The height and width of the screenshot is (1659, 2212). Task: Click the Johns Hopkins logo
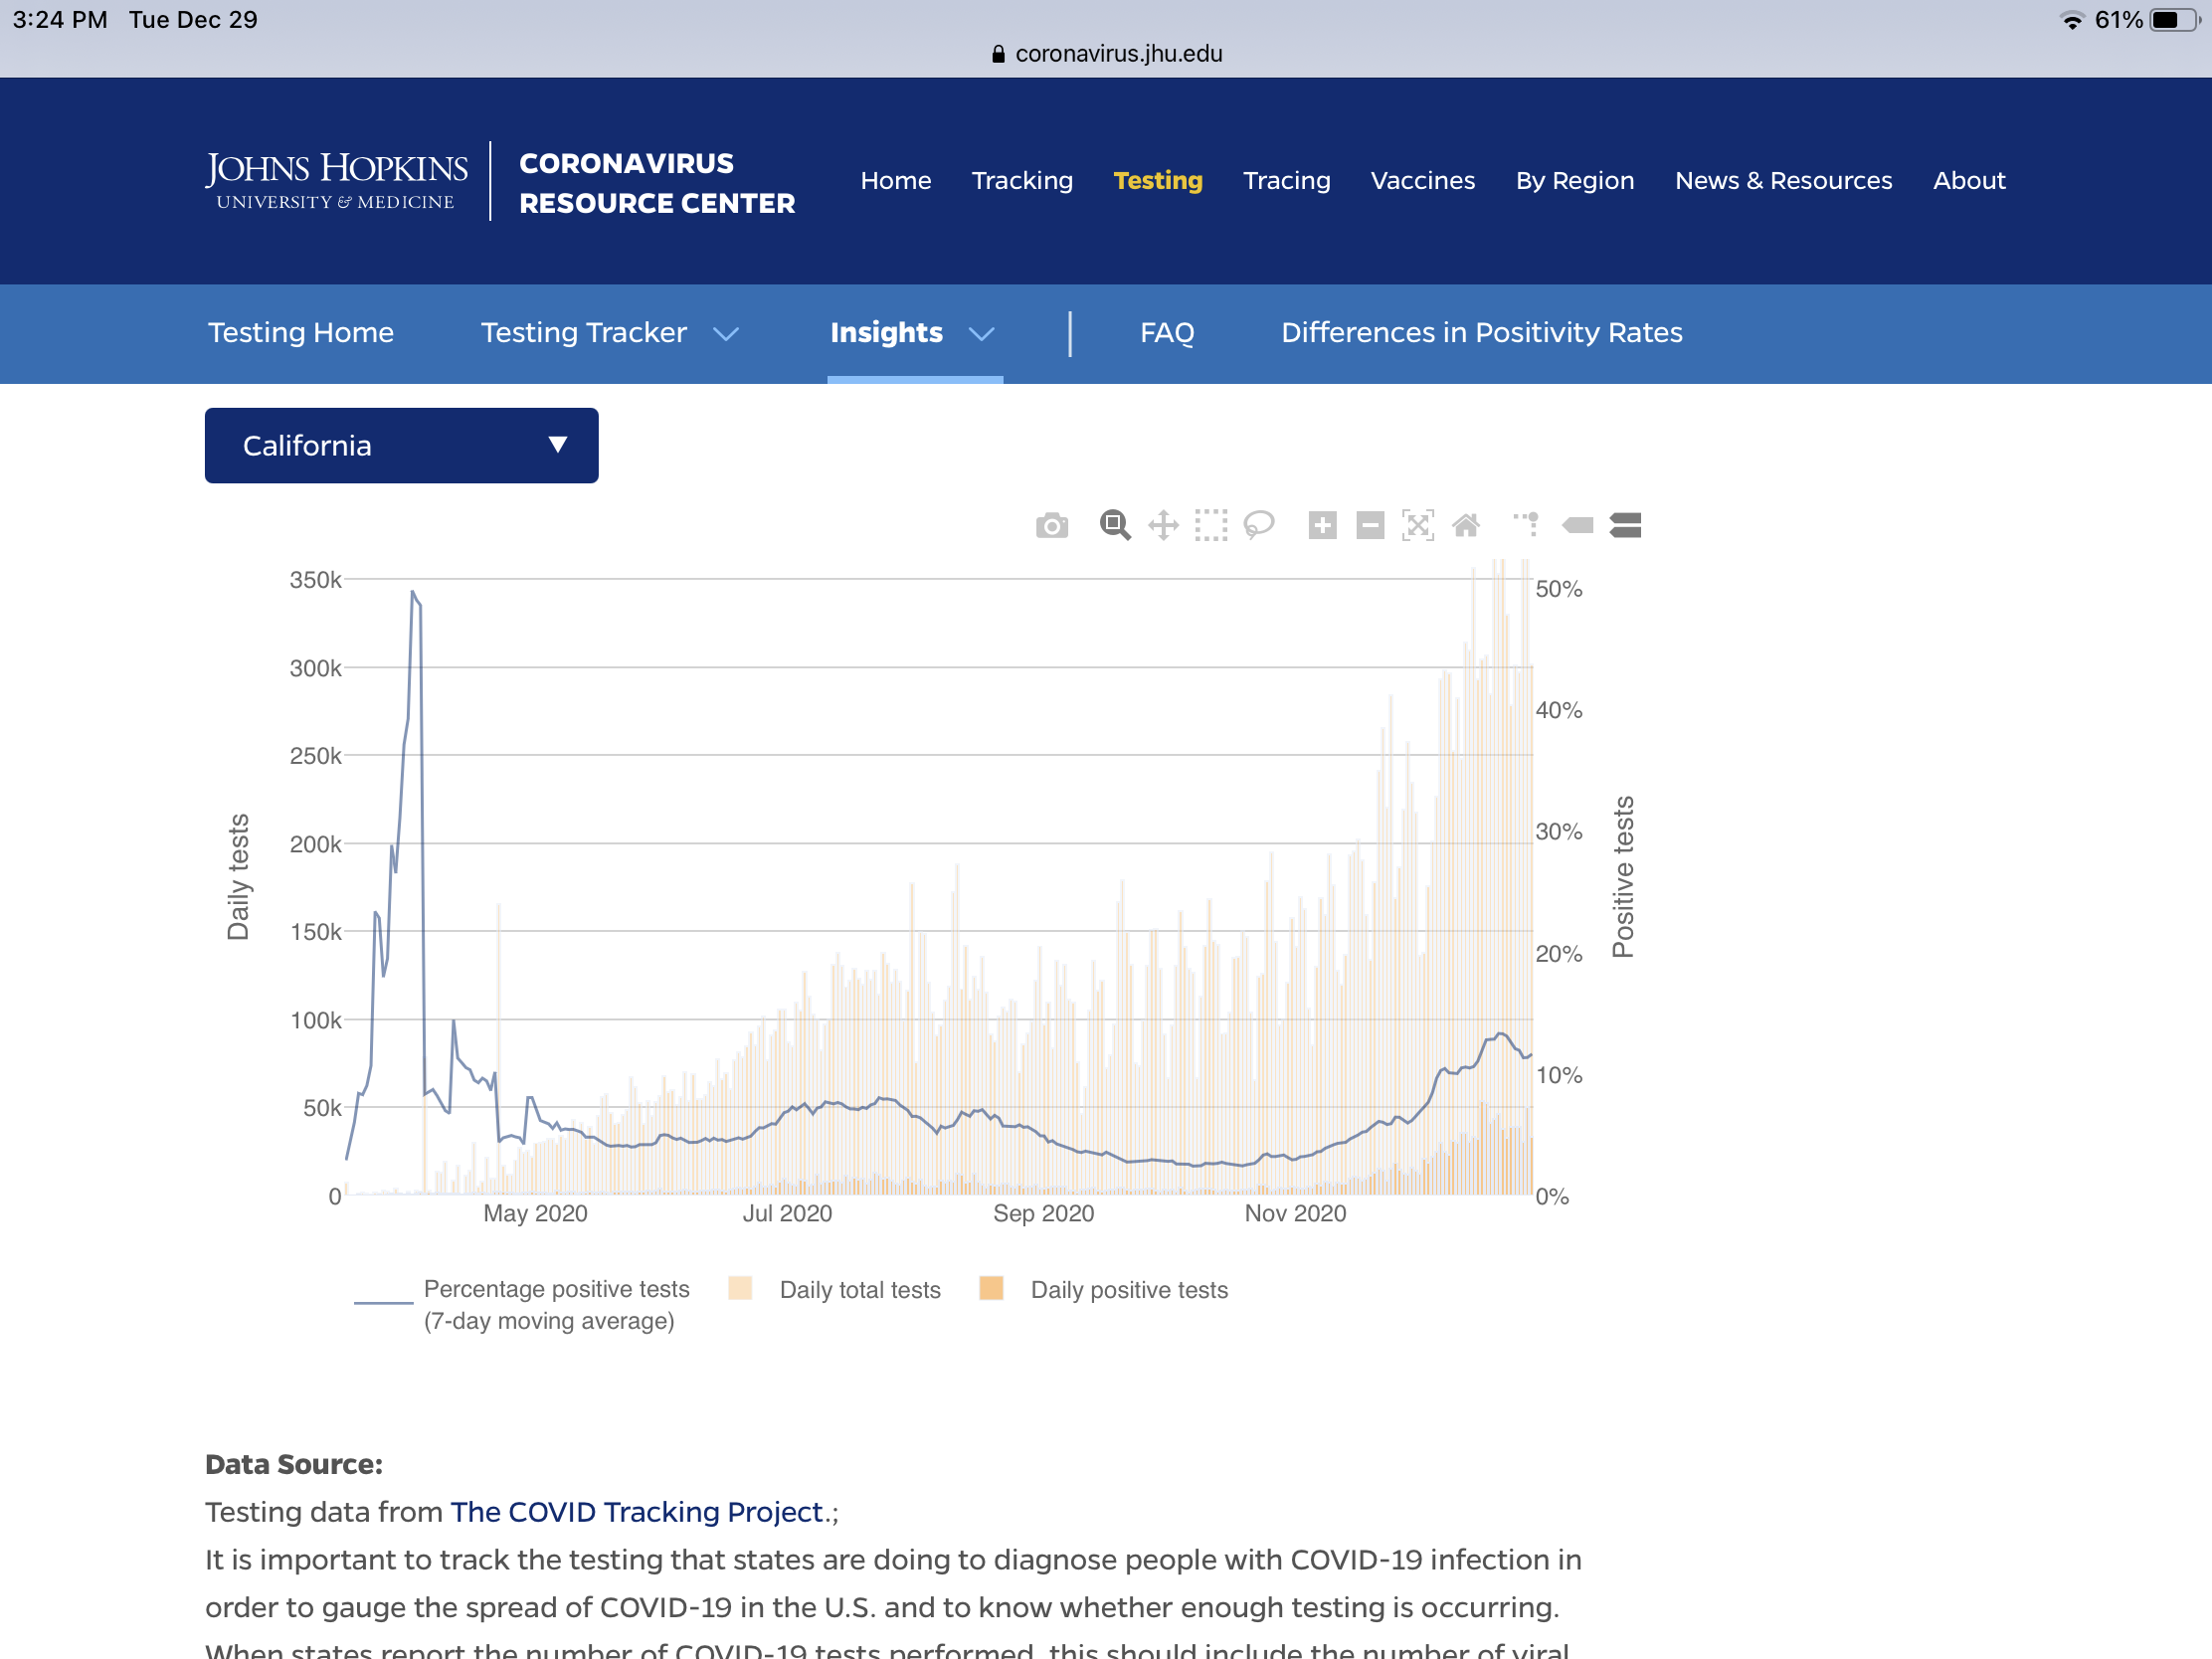coord(336,180)
